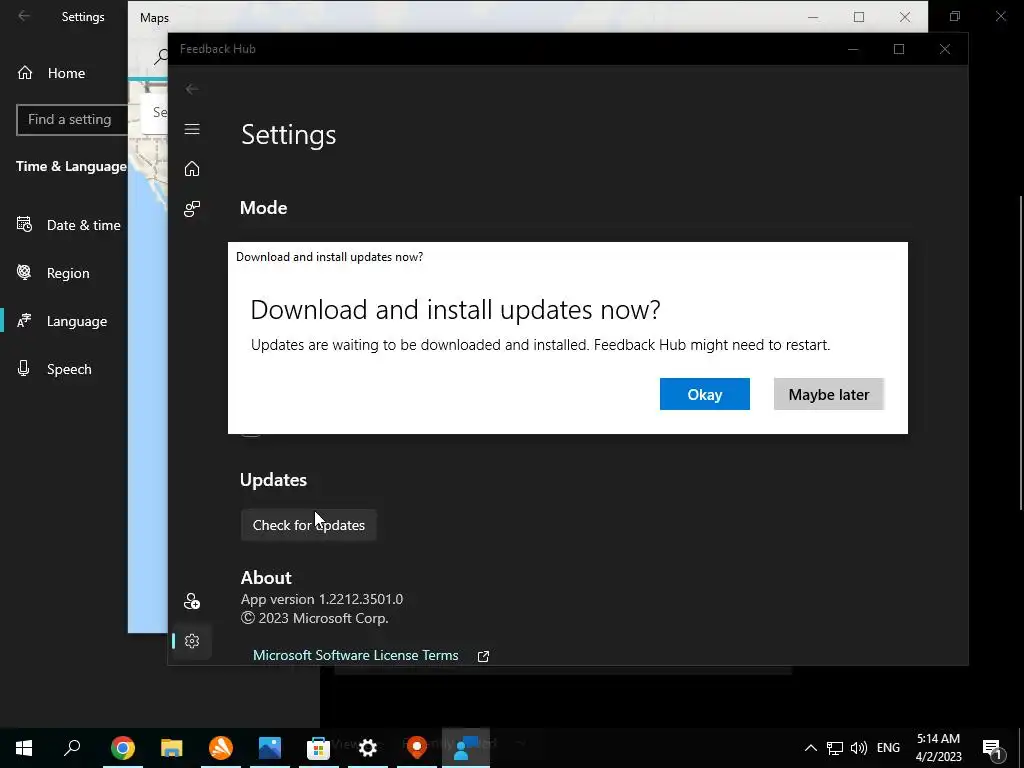
Task: Open the Photos app on taskbar
Action: point(270,748)
